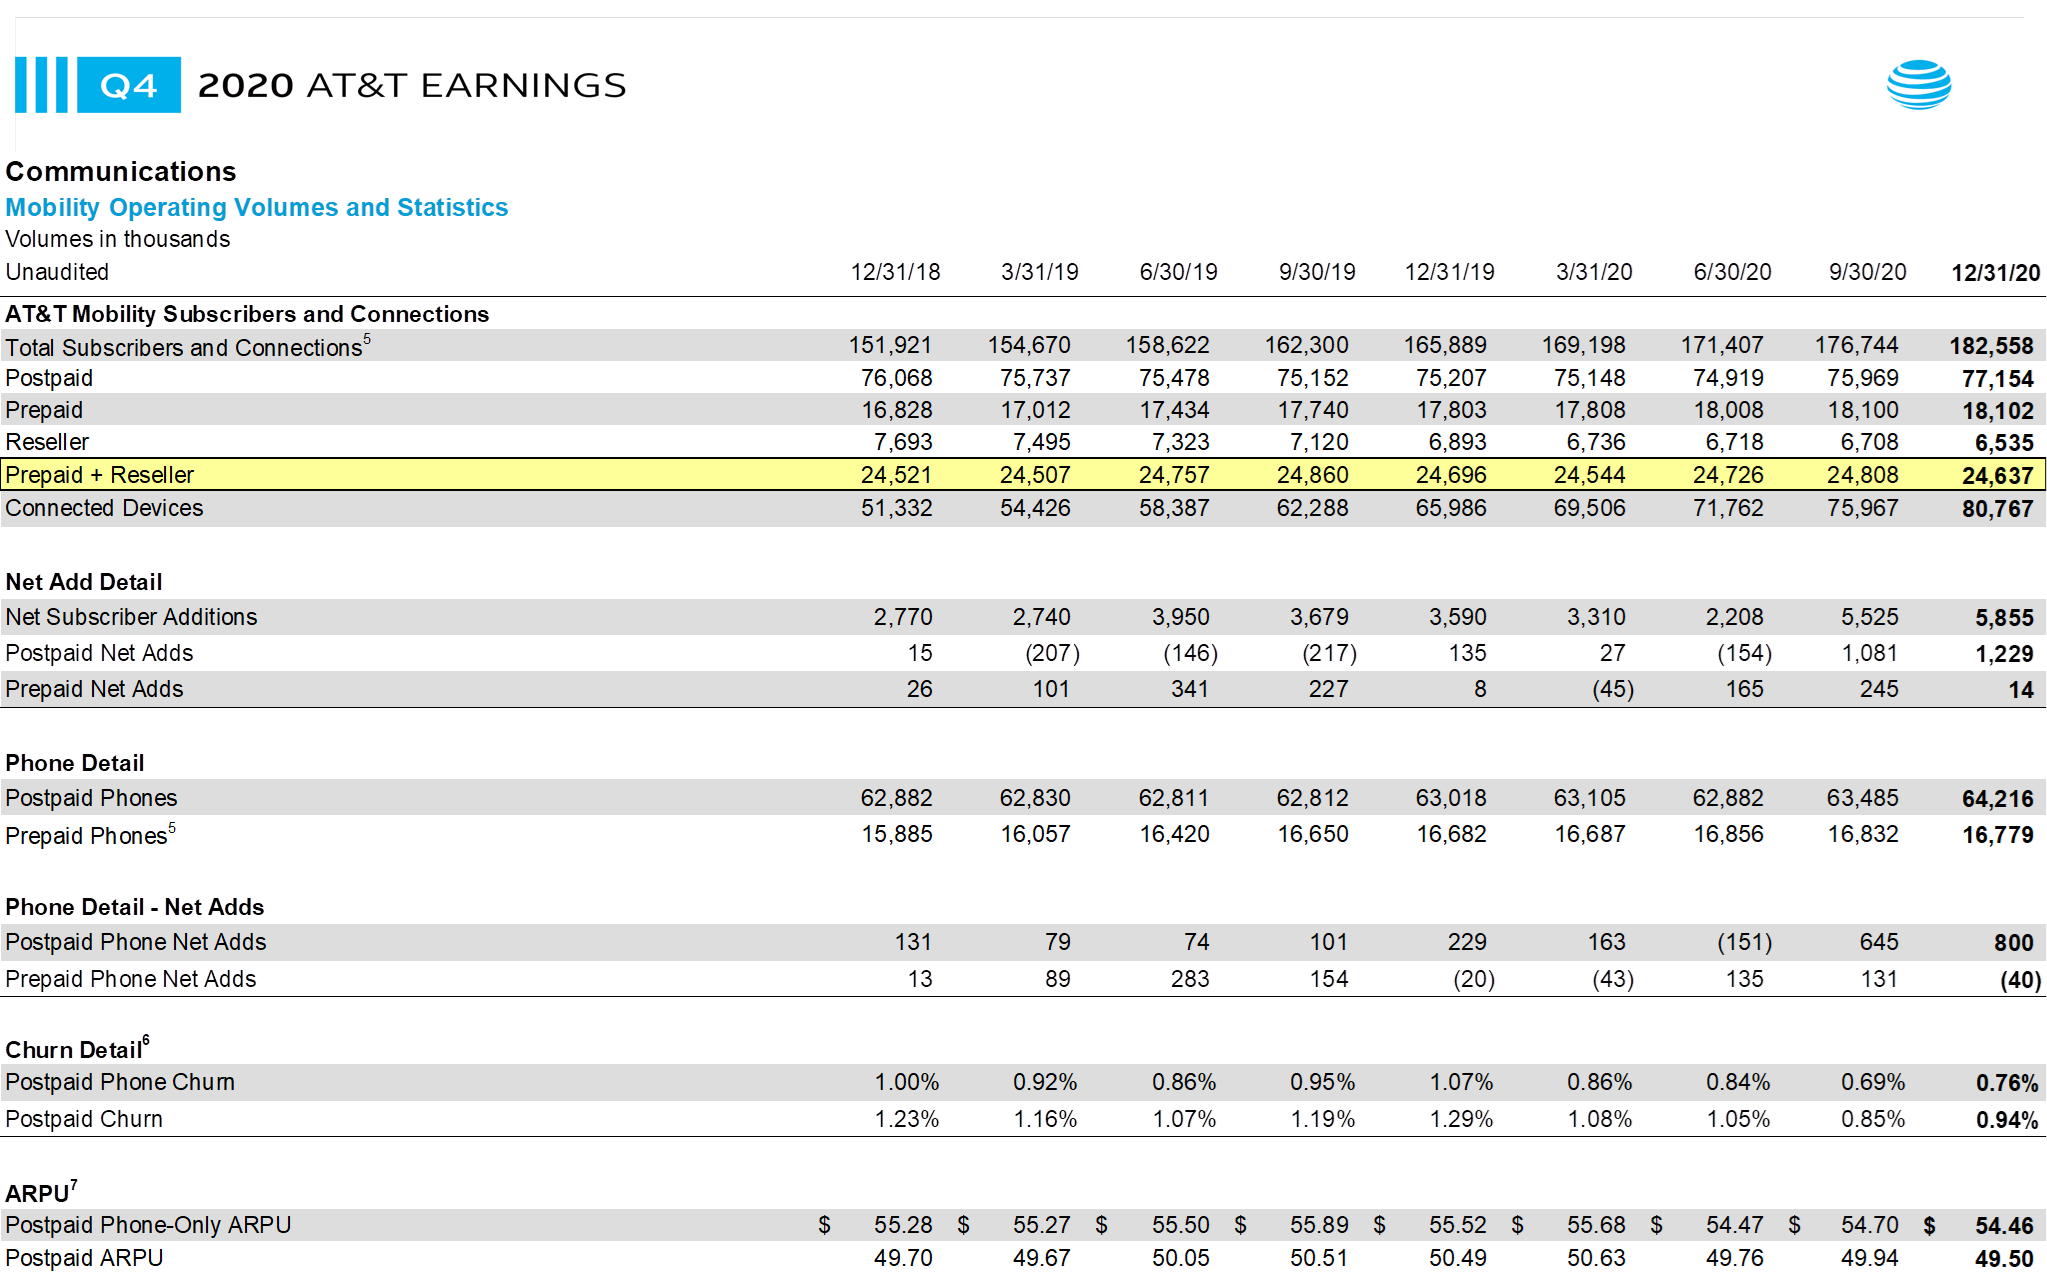Click the AT&T globe logo
Screen dimensions: 2047x1275
pyautogui.click(x=1918, y=85)
